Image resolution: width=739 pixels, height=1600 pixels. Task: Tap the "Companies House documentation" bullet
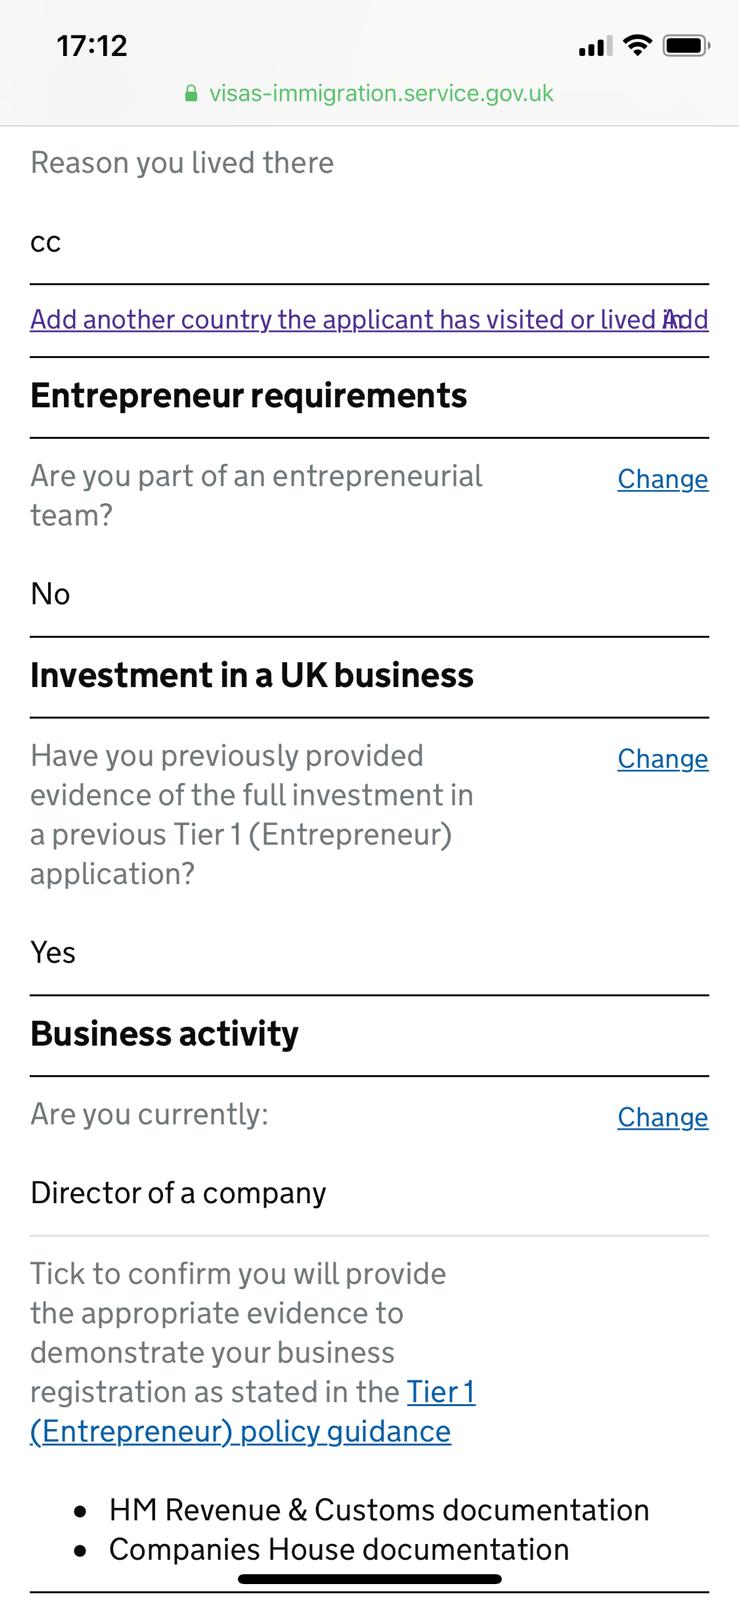click(x=339, y=1550)
